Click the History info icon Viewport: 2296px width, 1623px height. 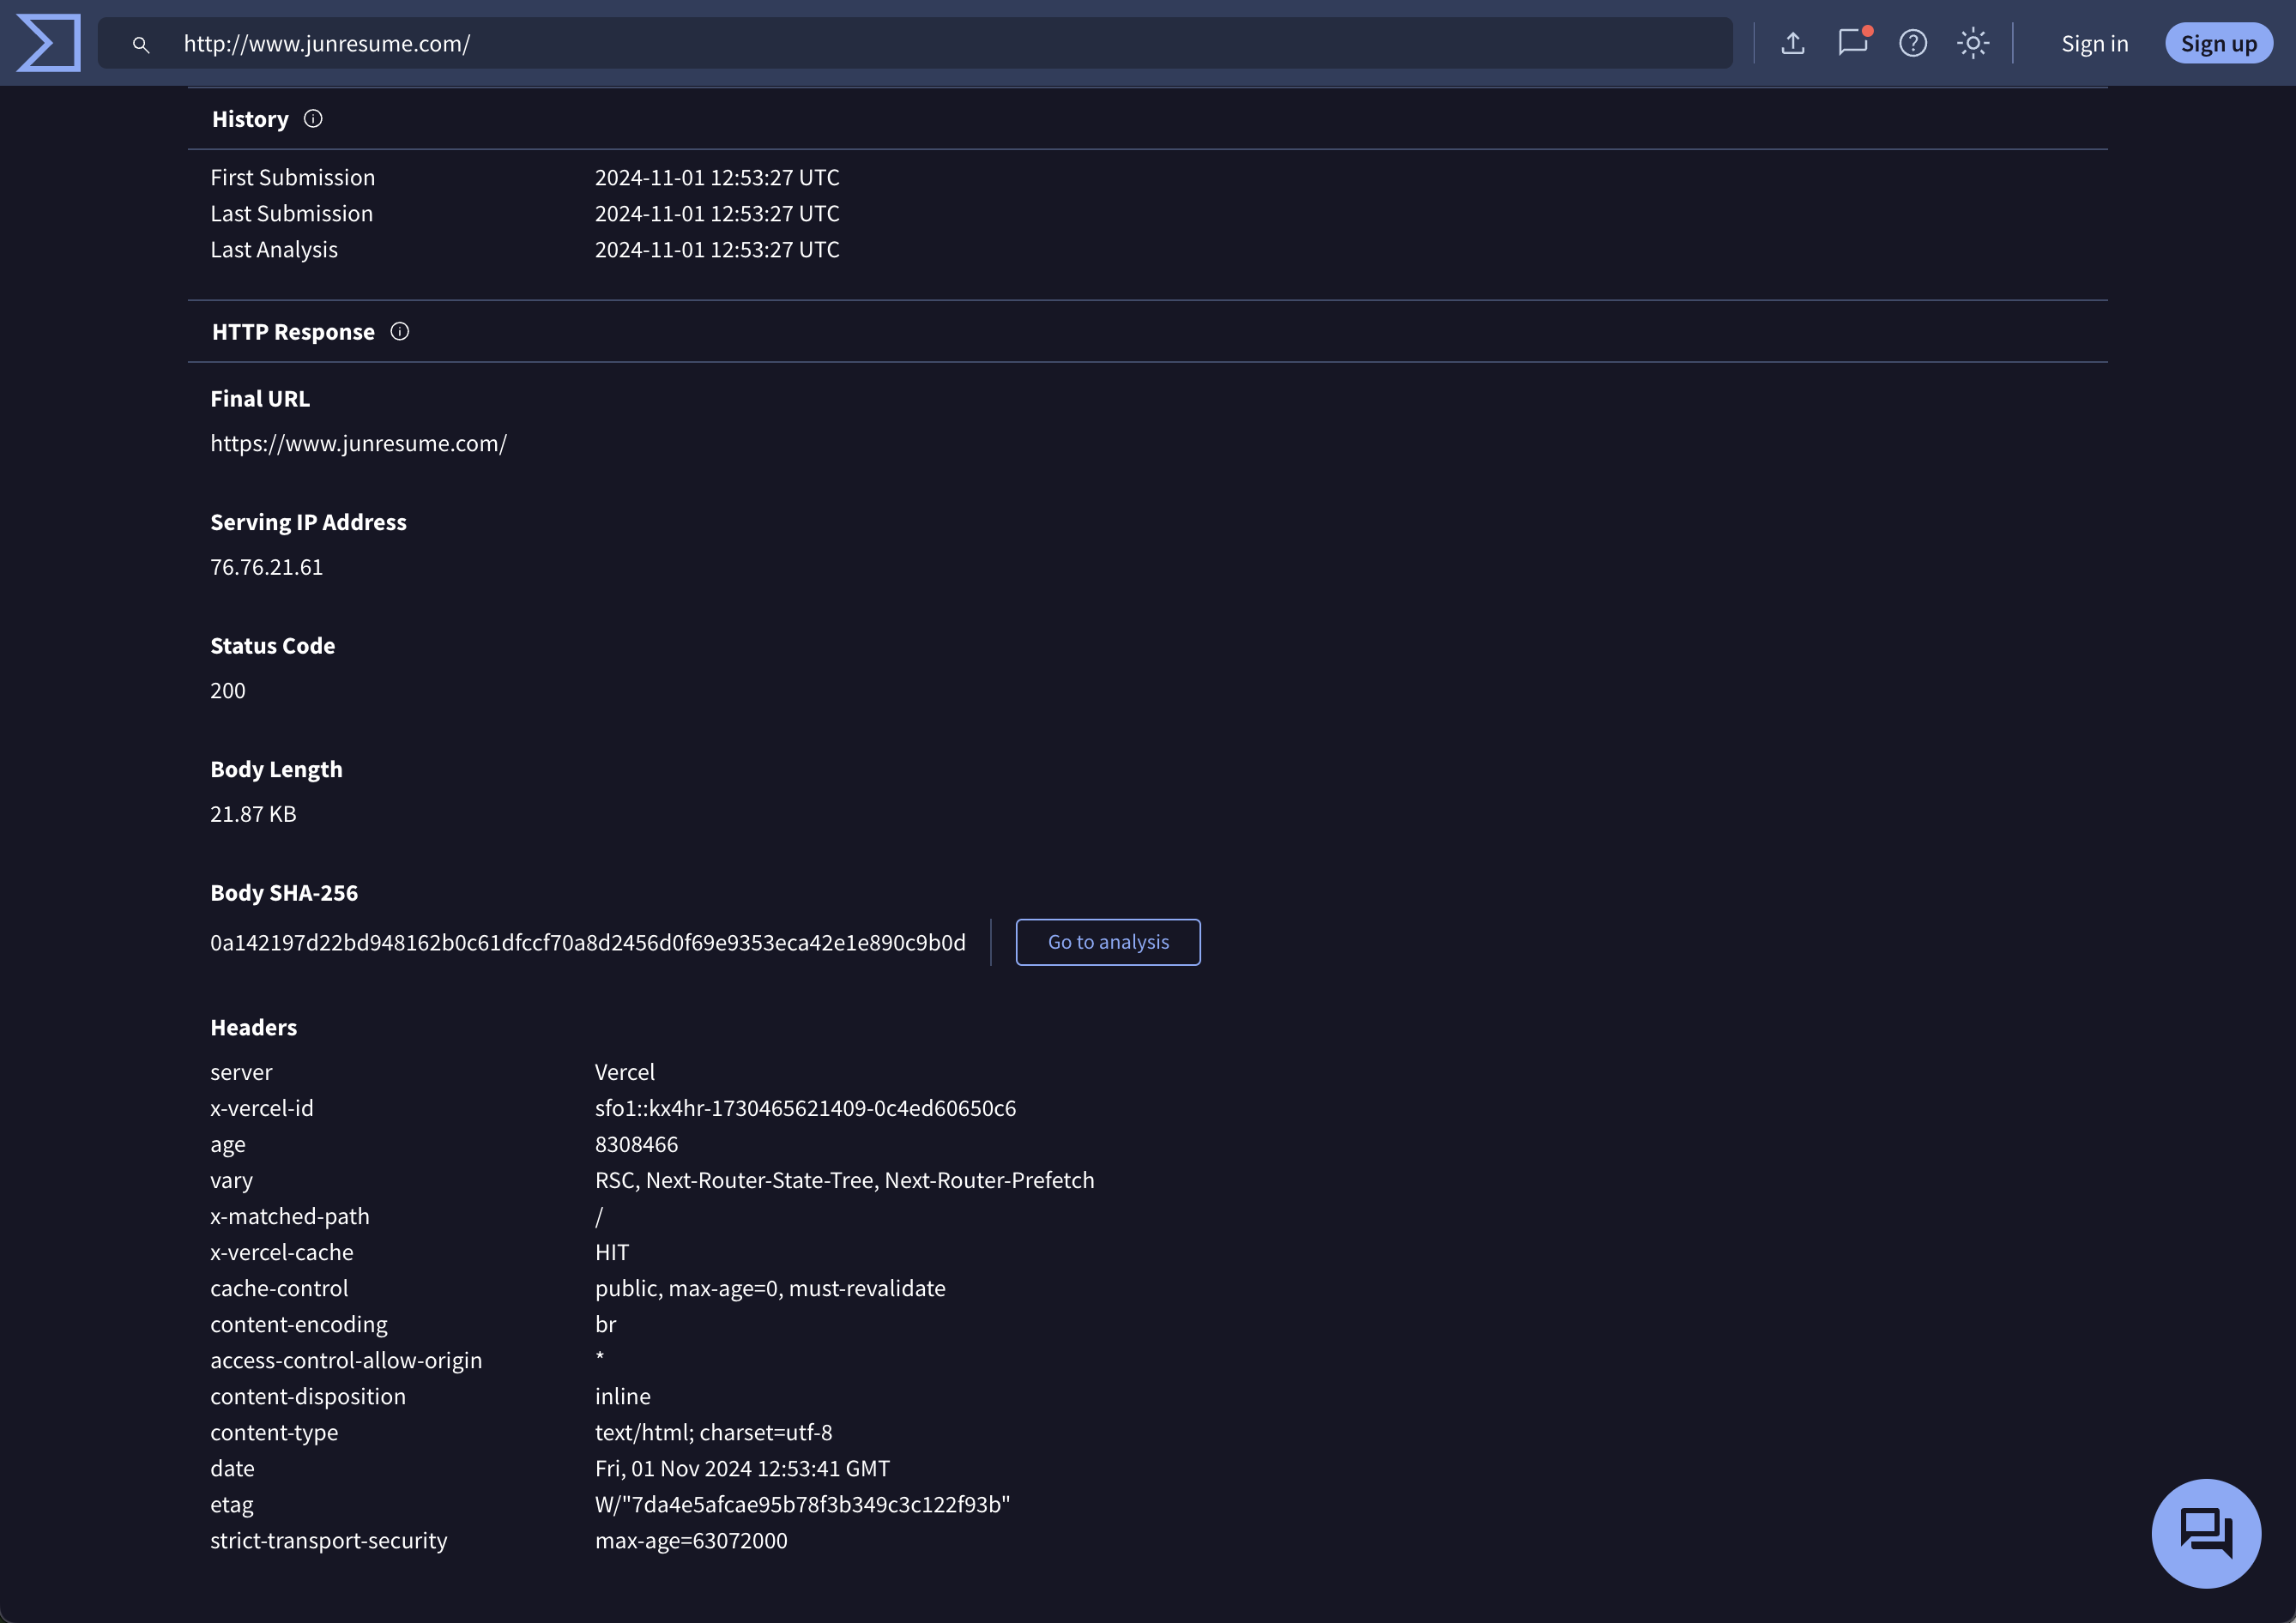[x=313, y=119]
